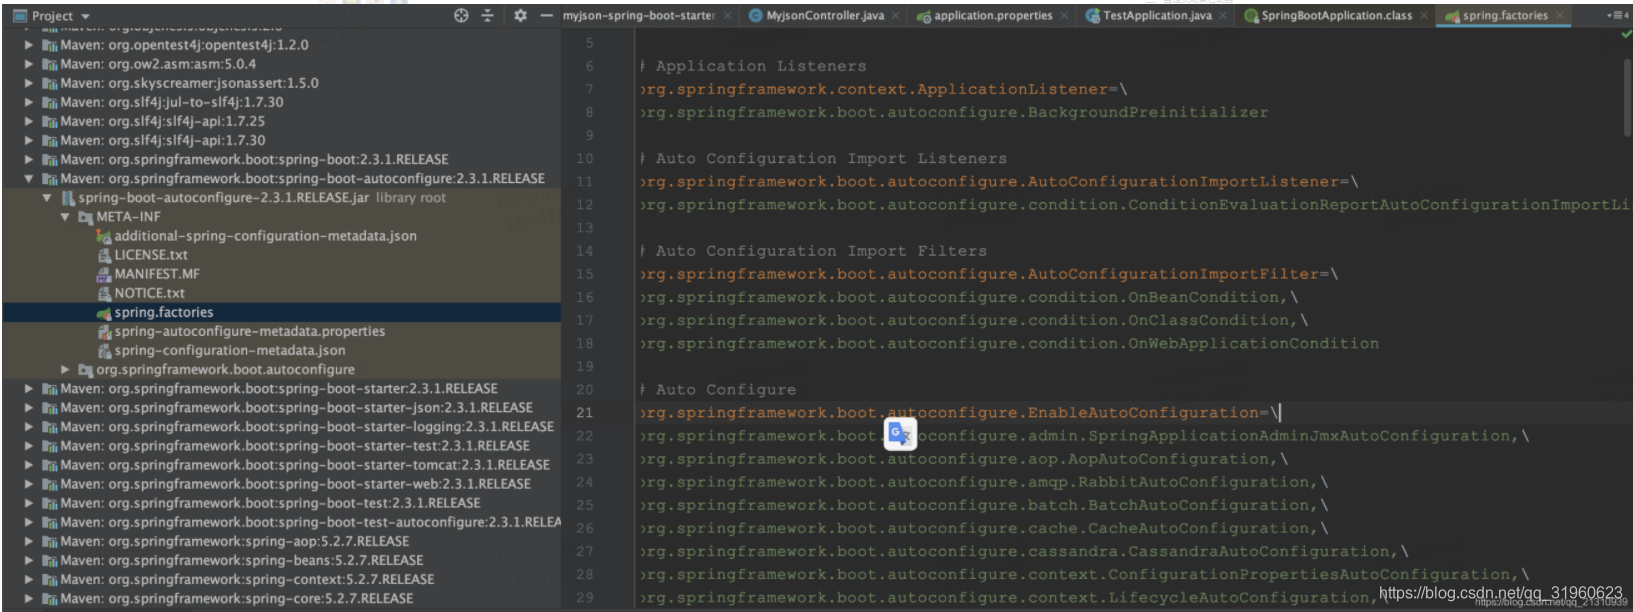1633x612 pixels.
Task: Click library icon of slf4j-api:1.7.30
Action: tap(49, 141)
